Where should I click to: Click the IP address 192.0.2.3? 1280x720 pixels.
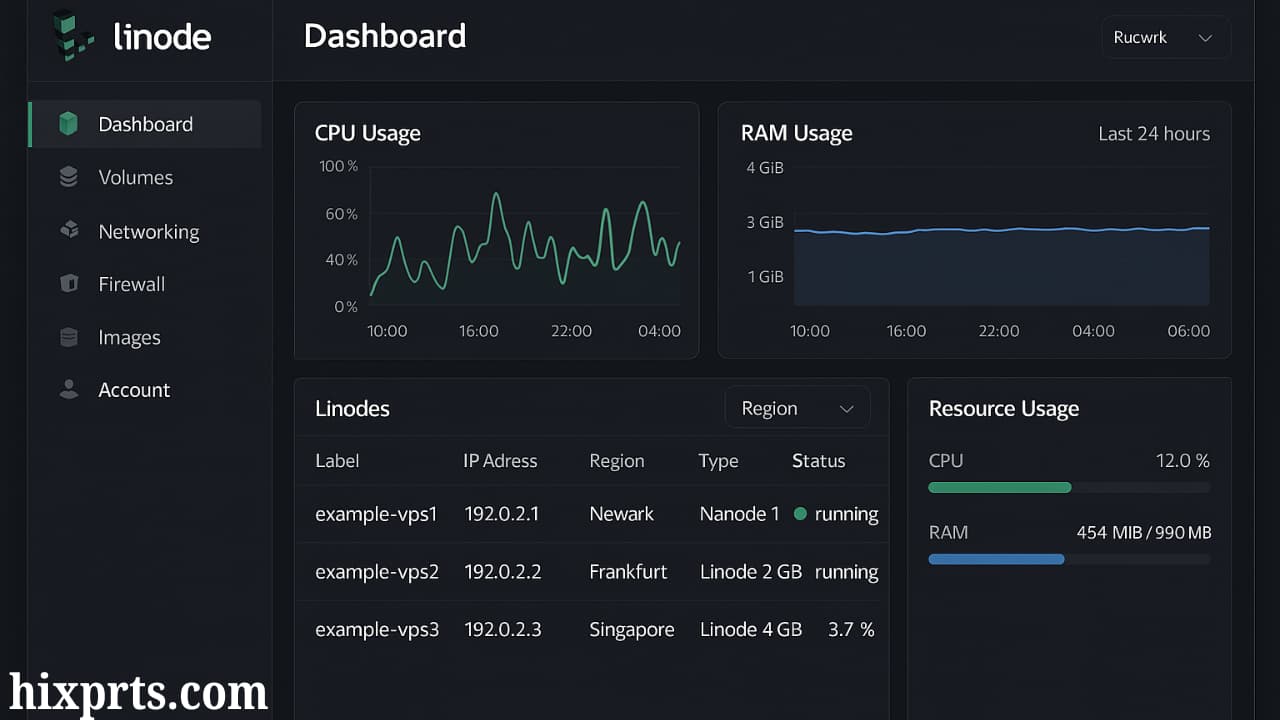coord(503,629)
